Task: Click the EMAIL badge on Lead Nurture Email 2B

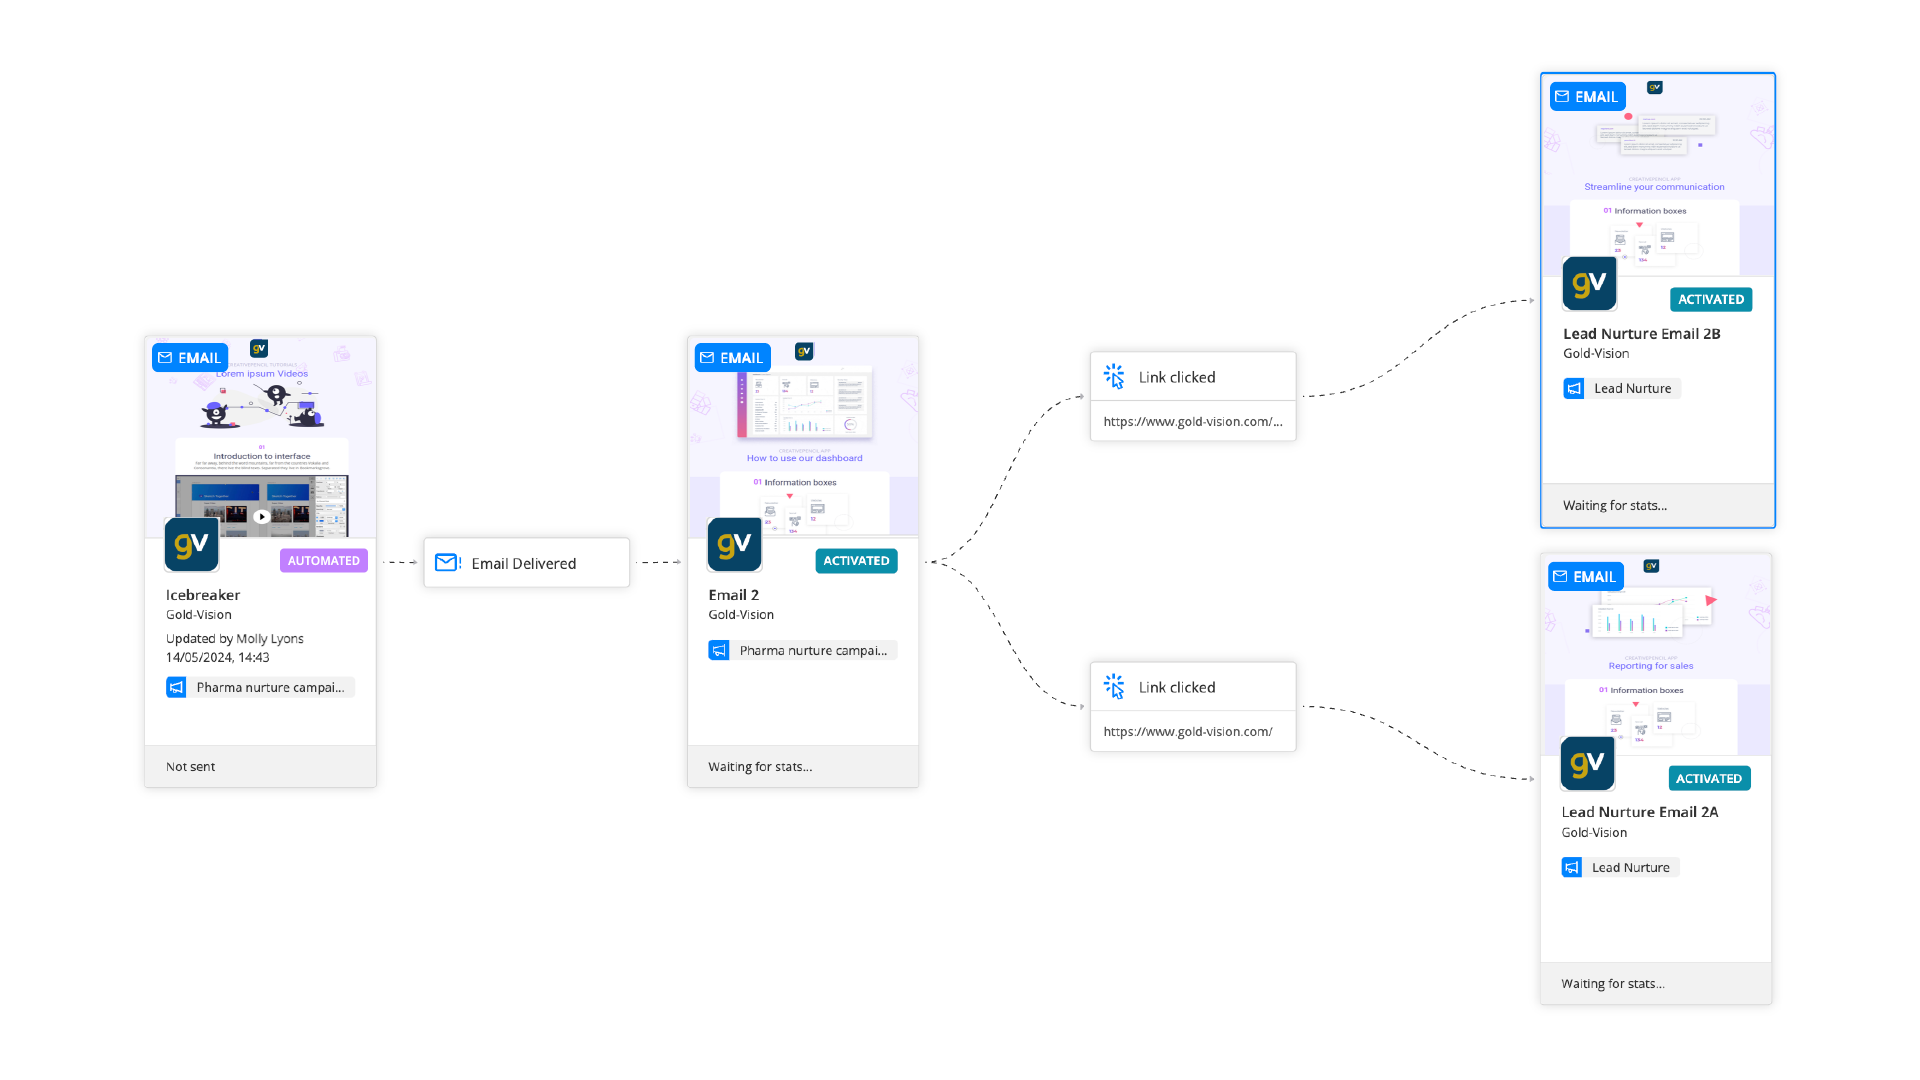Action: tap(1587, 97)
